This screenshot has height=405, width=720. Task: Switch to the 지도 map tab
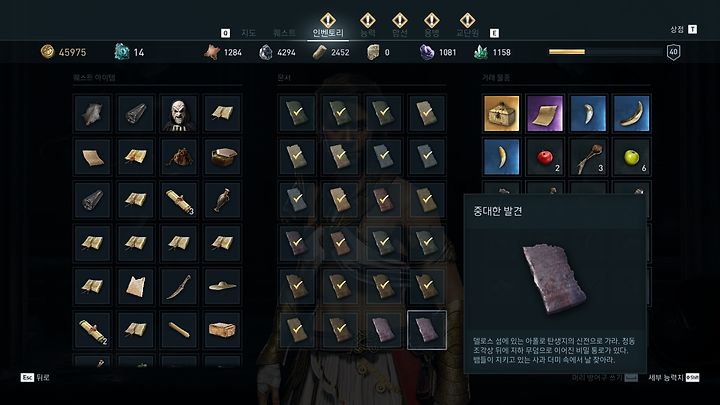click(x=248, y=33)
